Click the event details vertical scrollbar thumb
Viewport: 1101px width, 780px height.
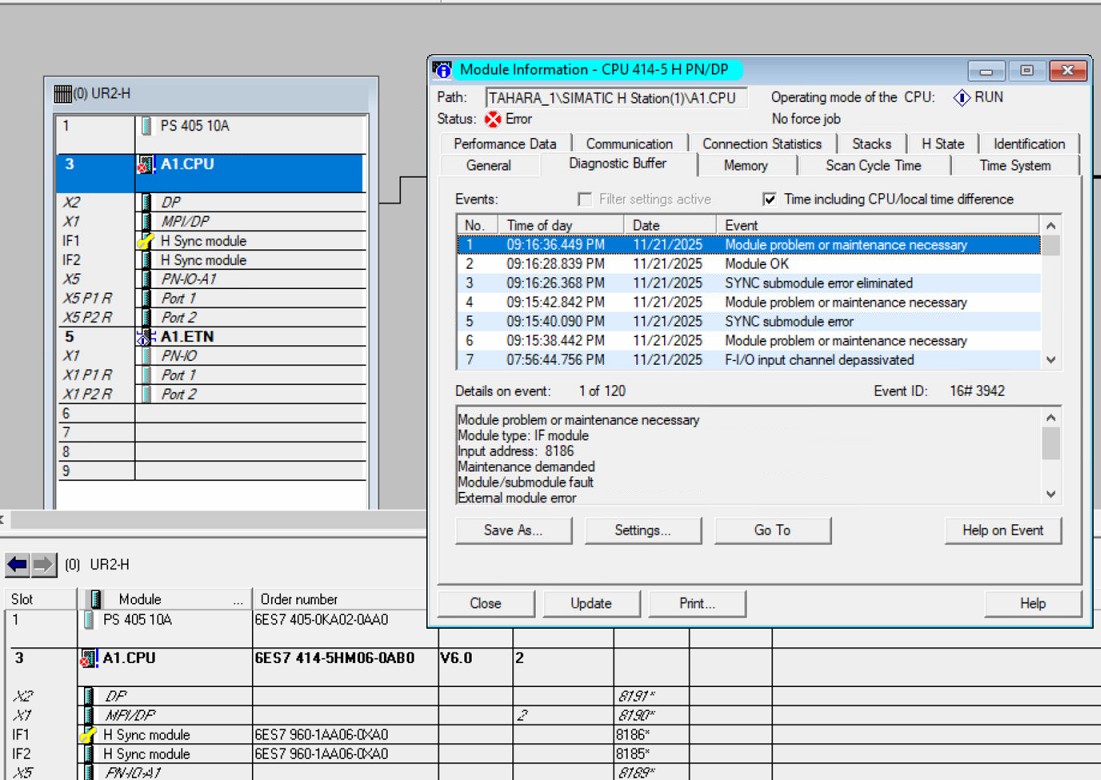(x=1050, y=443)
